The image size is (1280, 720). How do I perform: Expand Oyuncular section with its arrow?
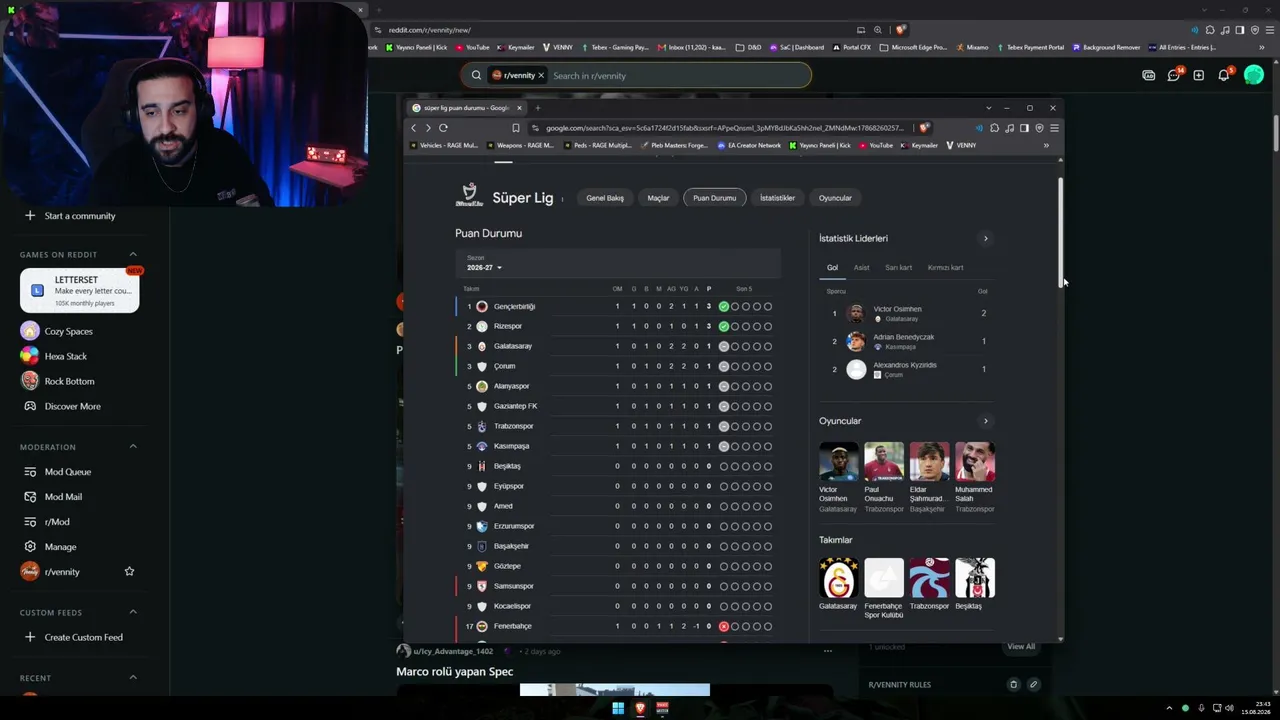[985, 421]
